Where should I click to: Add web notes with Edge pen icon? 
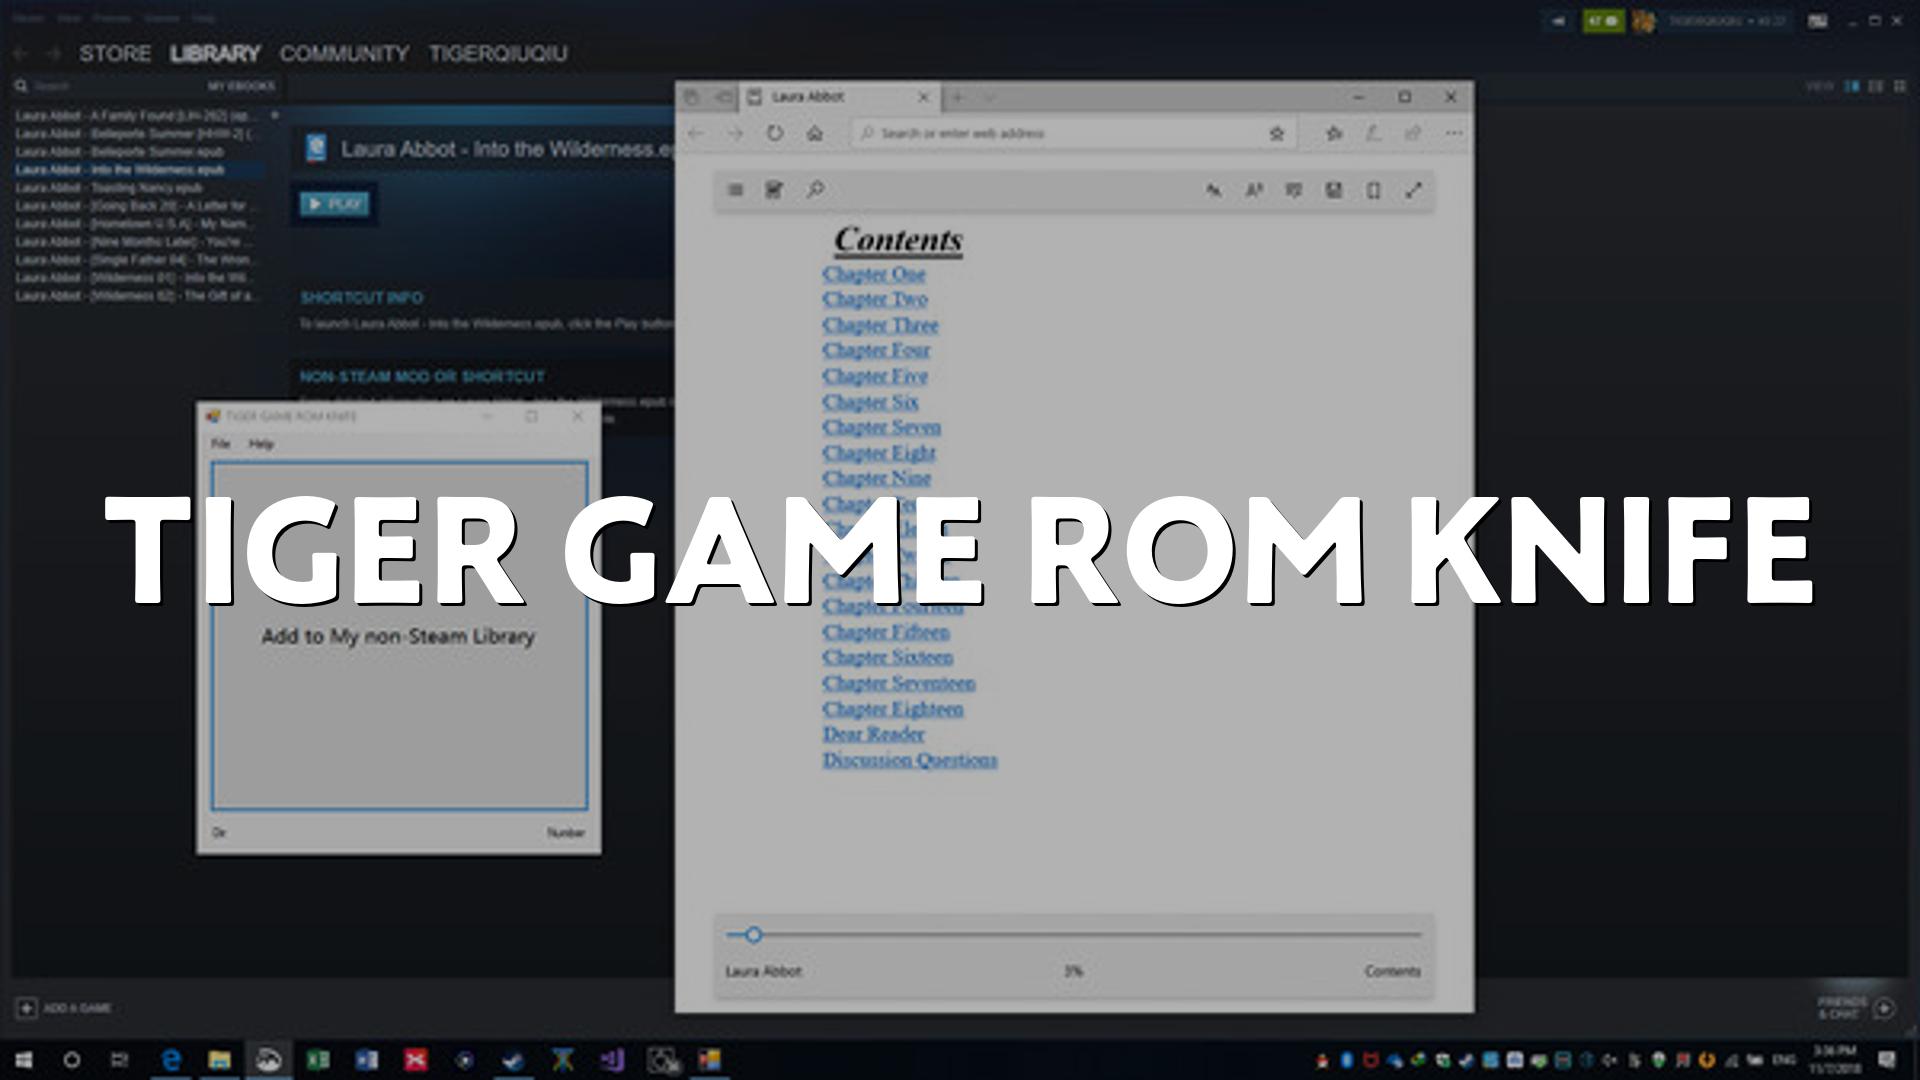1373,133
